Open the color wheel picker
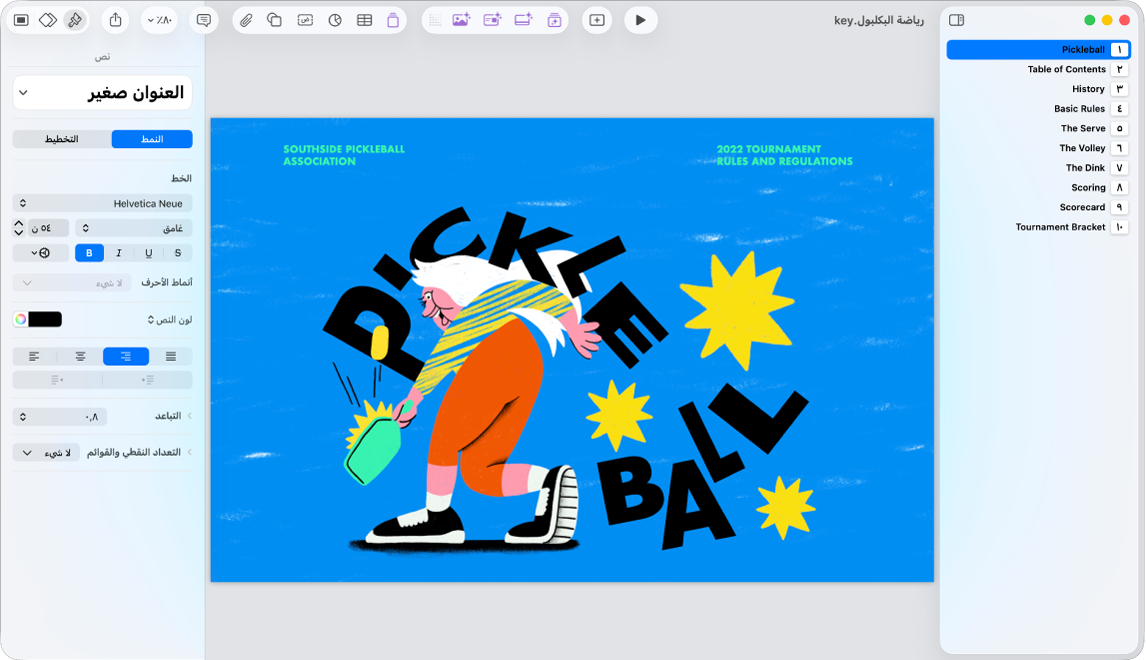The width and height of the screenshot is (1146, 660). pyautogui.click(x=20, y=319)
